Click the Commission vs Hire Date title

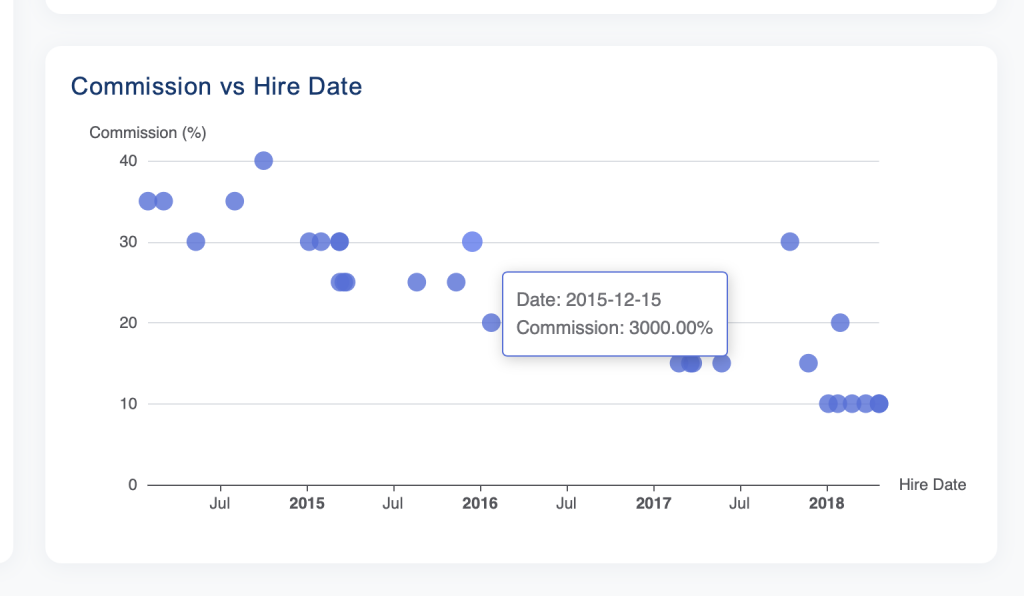tap(216, 86)
